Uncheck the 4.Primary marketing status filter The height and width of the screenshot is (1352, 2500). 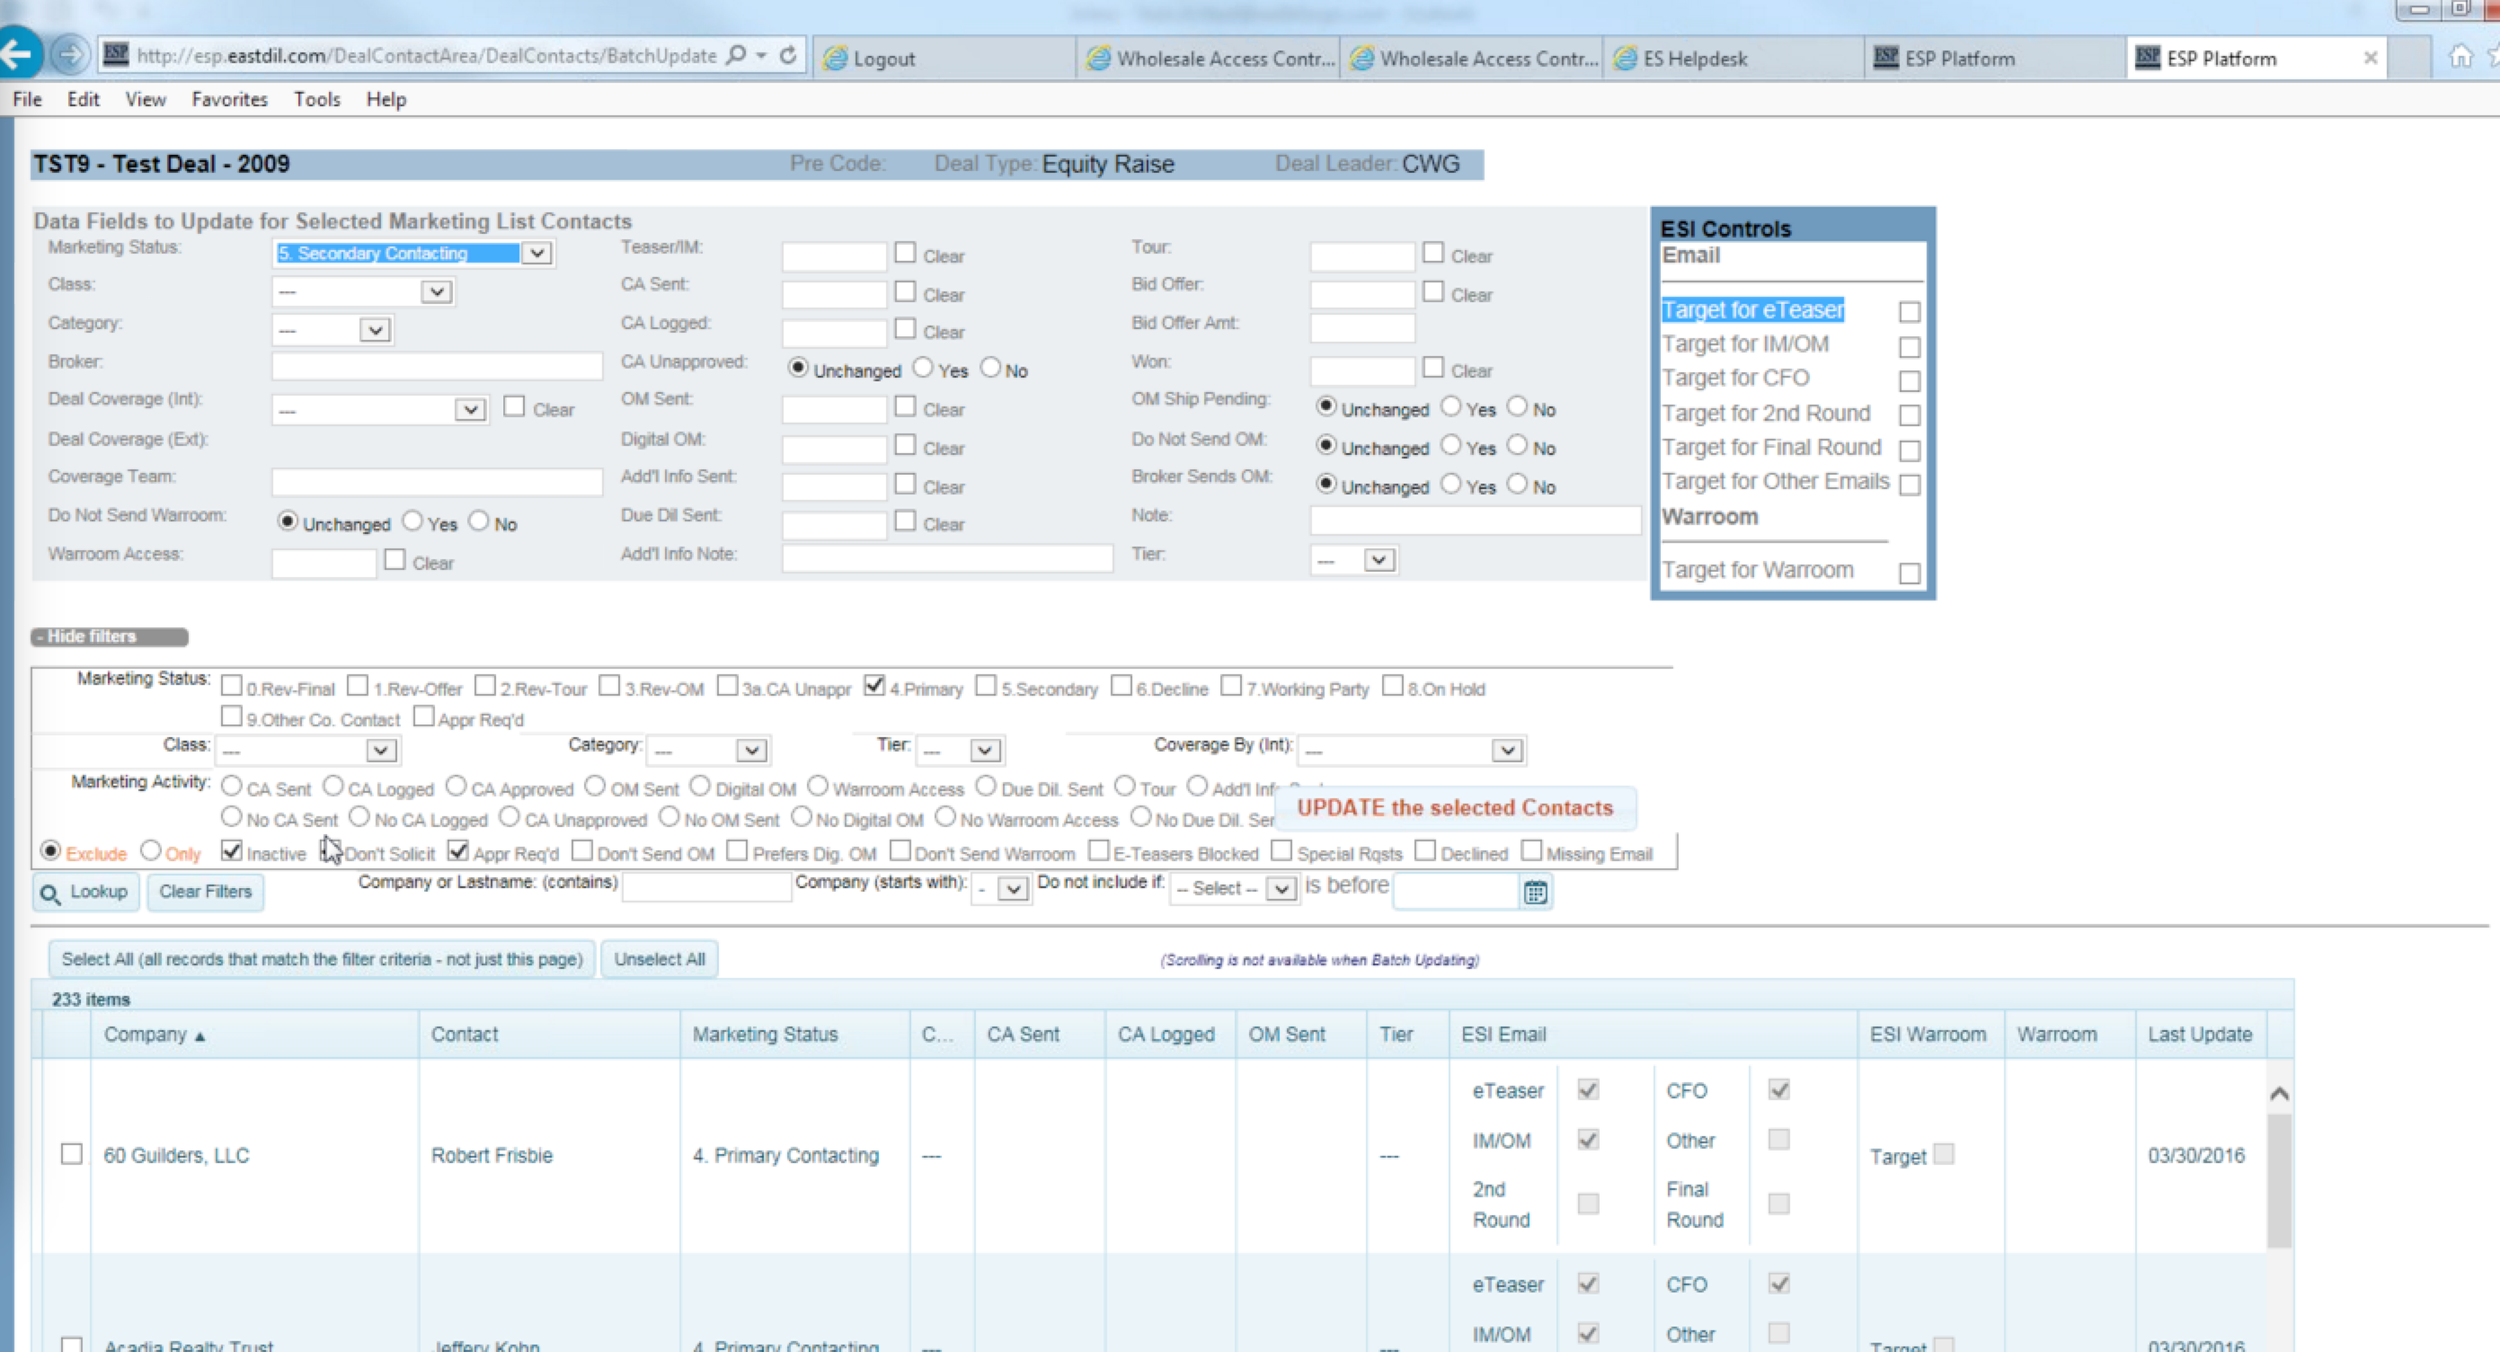pyautogui.click(x=874, y=685)
